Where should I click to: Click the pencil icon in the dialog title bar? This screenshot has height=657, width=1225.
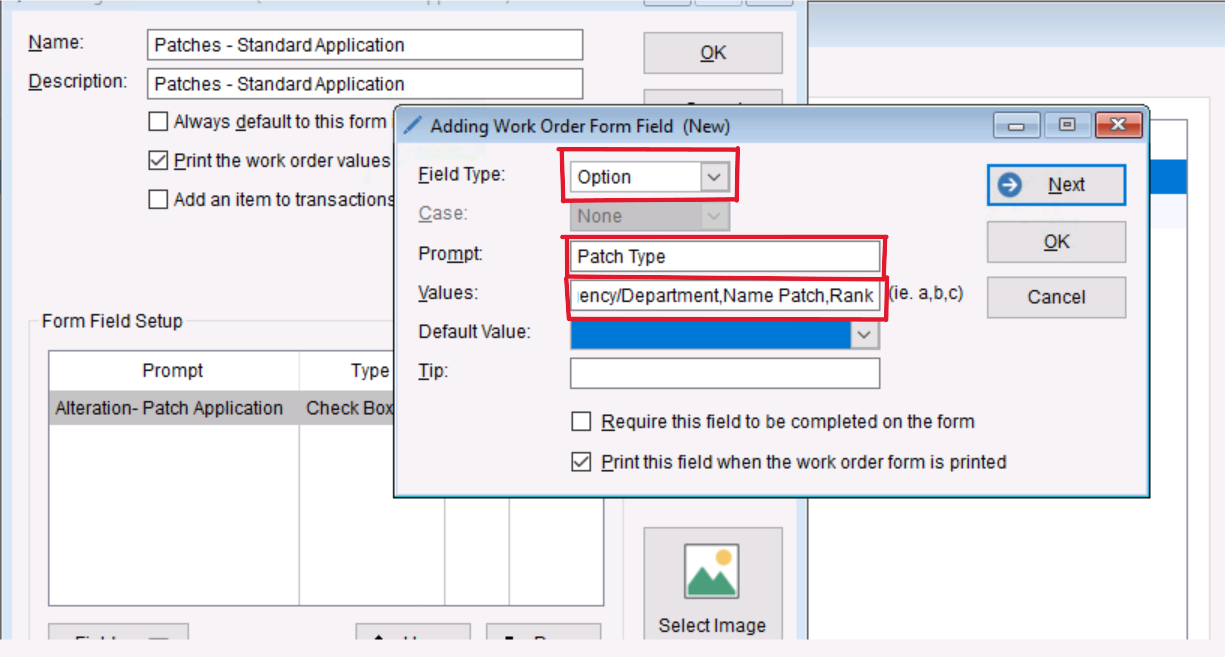click(x=412, y=126)
